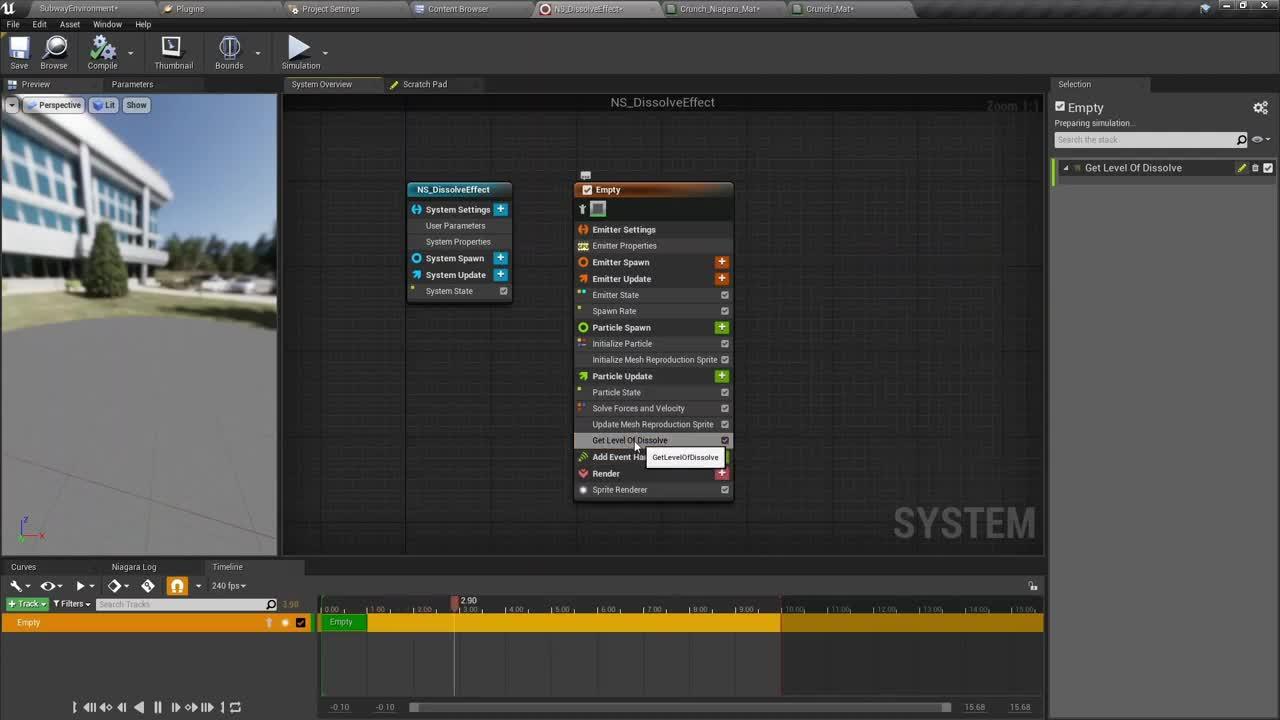Add module to System Settings
This screenshot has height=720, width=1280.
500,209
